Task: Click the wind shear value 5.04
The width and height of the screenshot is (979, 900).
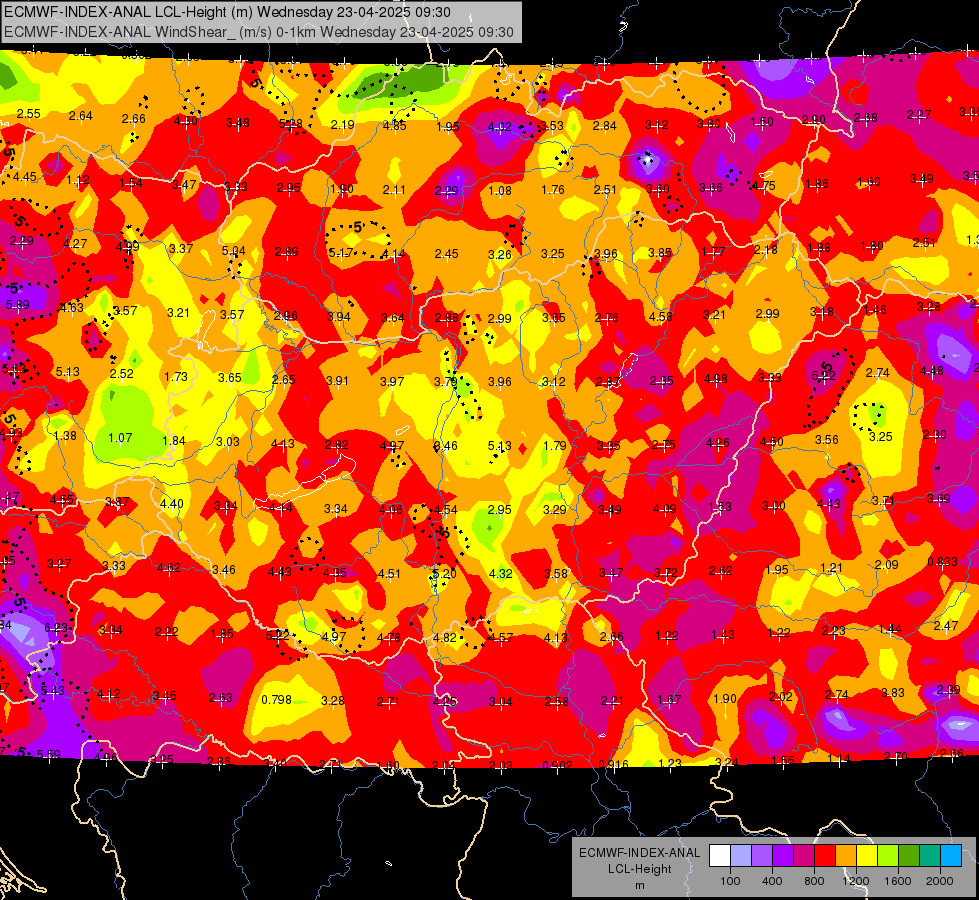Action: pyautogui.click(x=234, y=250)
